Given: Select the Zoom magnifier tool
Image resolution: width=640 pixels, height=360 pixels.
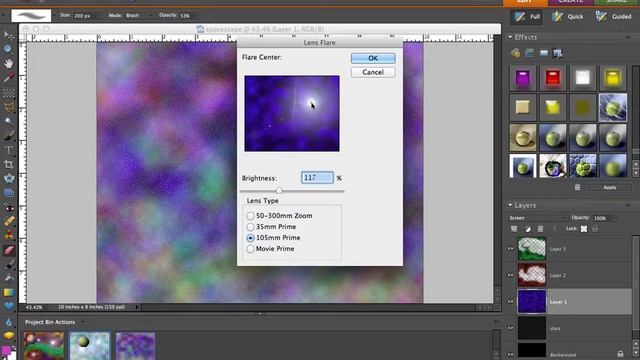Looking at the screenshot, I should [x=9, y=49].
